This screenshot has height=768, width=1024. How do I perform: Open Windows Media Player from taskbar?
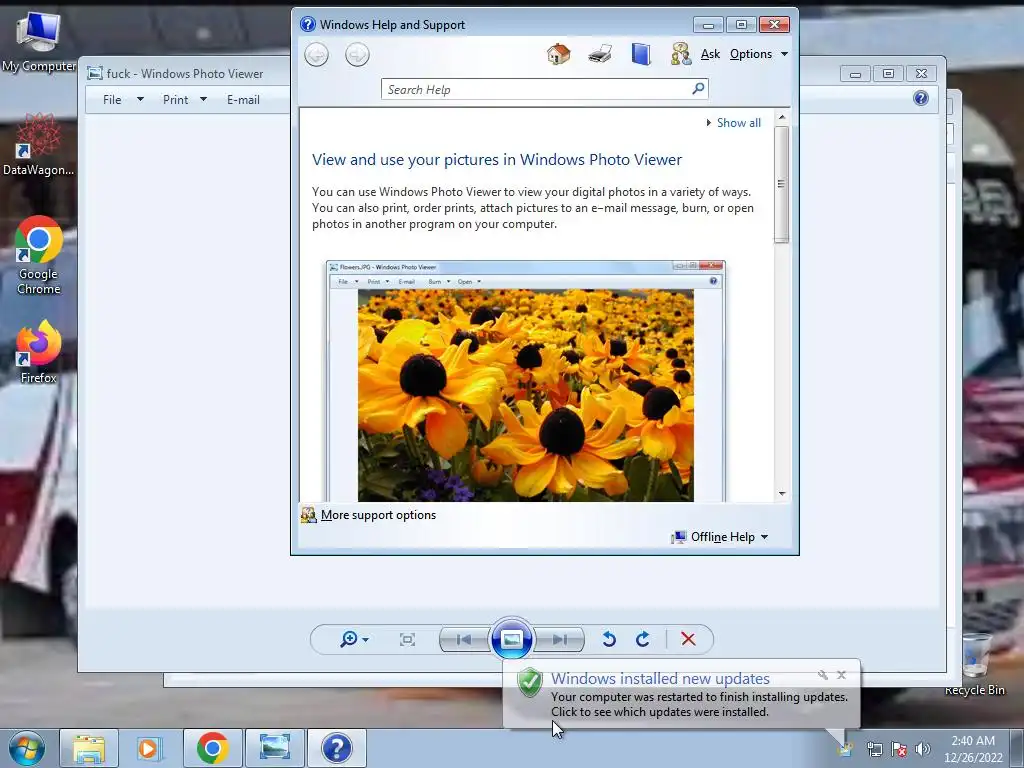[x=149, y=748]
